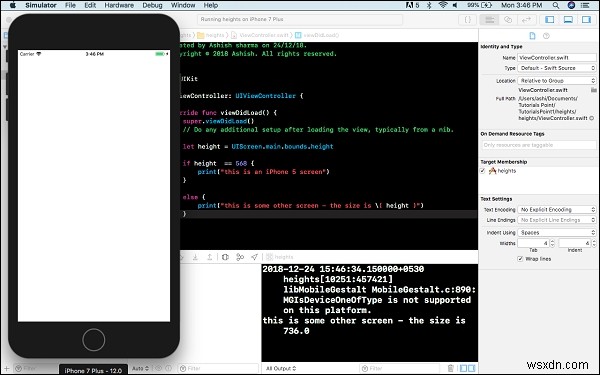This screenshot has height=375, width=600.
Task: Open Type dropdown Default - Swift Source
Action: tap(556, 68)
